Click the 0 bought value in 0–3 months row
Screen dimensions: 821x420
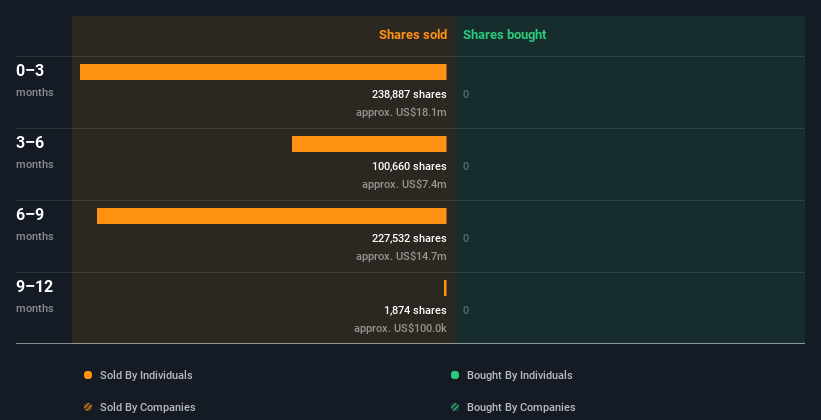tap(466, 94)
